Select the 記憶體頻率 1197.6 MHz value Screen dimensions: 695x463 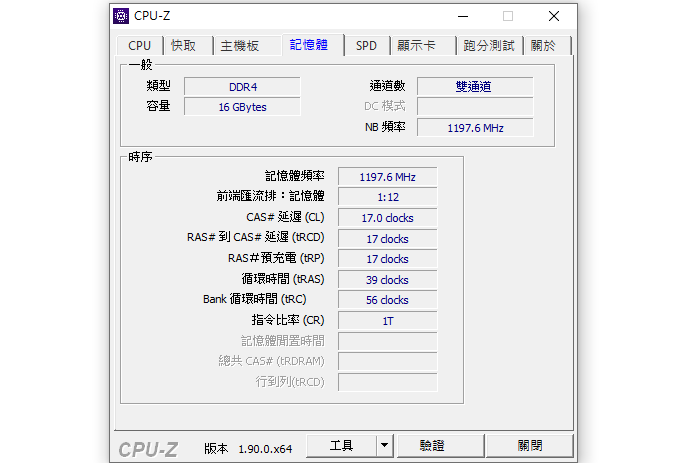pyautogui.click(x=387, y=177)
